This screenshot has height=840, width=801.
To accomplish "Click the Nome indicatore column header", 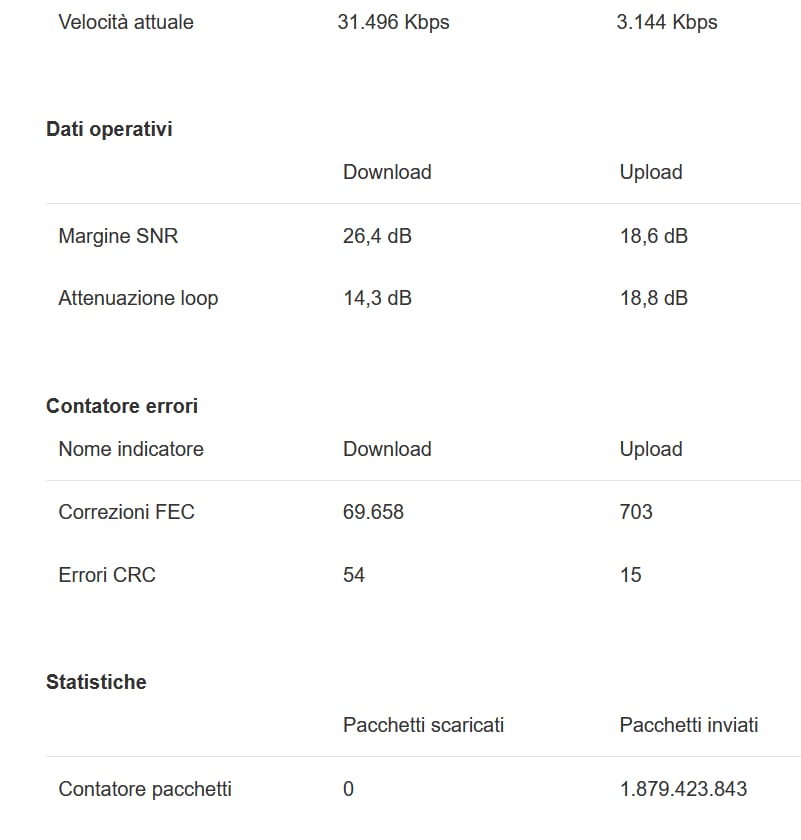I will (131, 449).
